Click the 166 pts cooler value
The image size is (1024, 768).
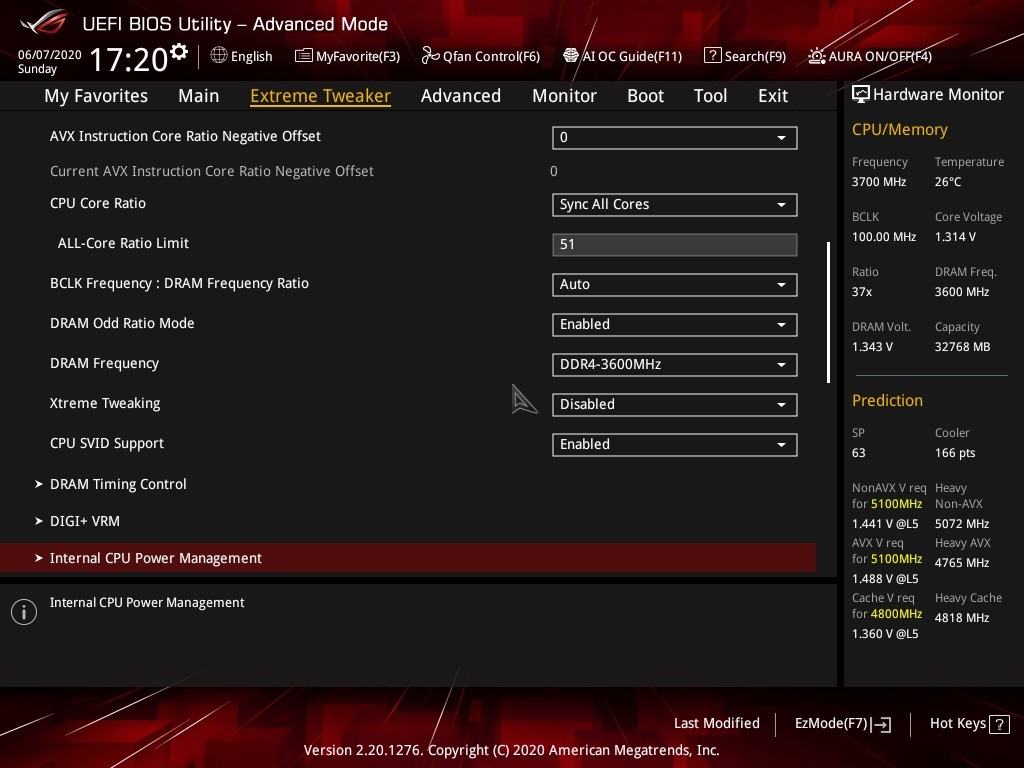coord(955,453)
